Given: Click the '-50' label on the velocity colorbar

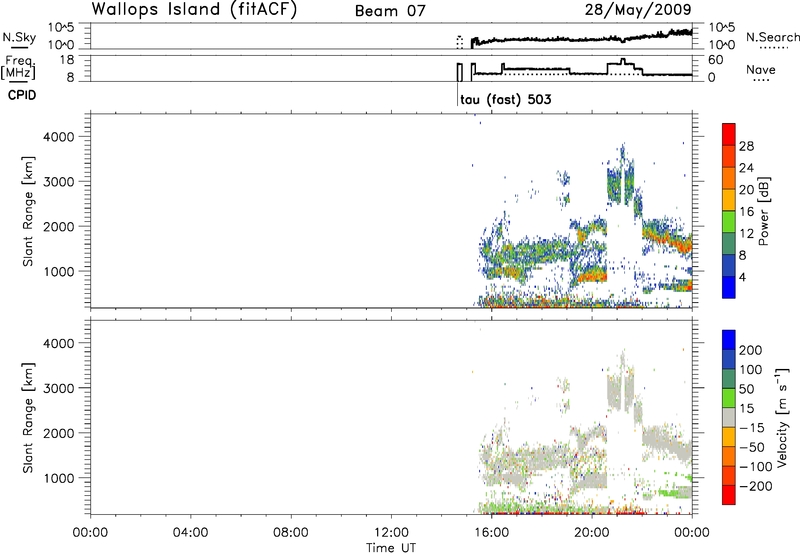Looking at the screenshot, I should (752, 447).
